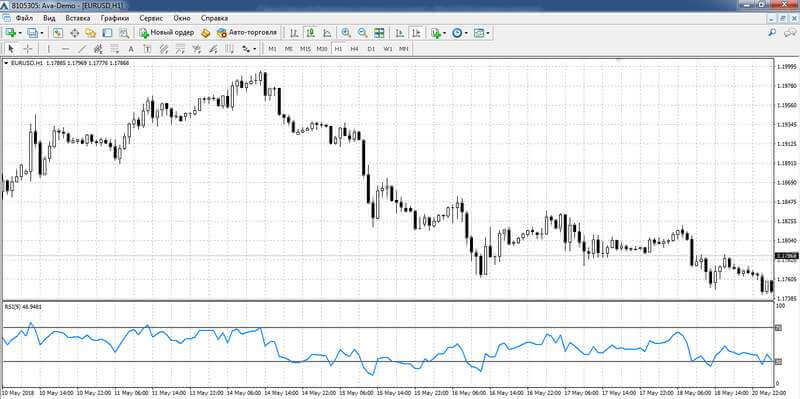Switch to bar chart display
The height and width of the screenshot is (399, 800).
point(294,33)
